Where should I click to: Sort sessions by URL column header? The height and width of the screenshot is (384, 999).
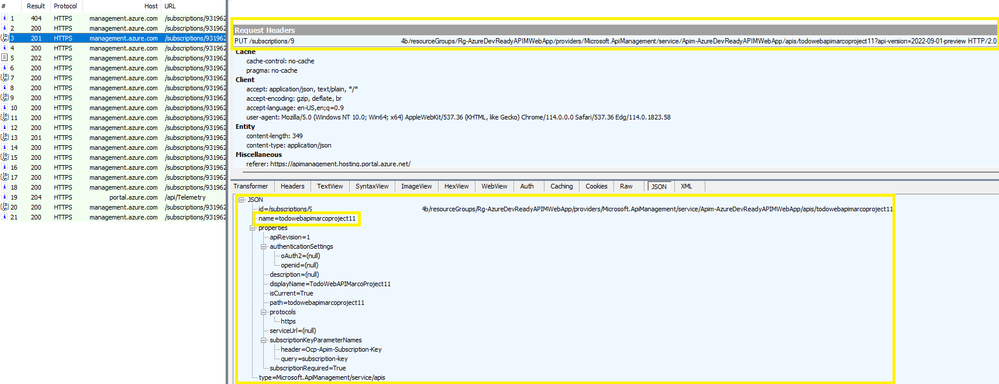[194, 6]
